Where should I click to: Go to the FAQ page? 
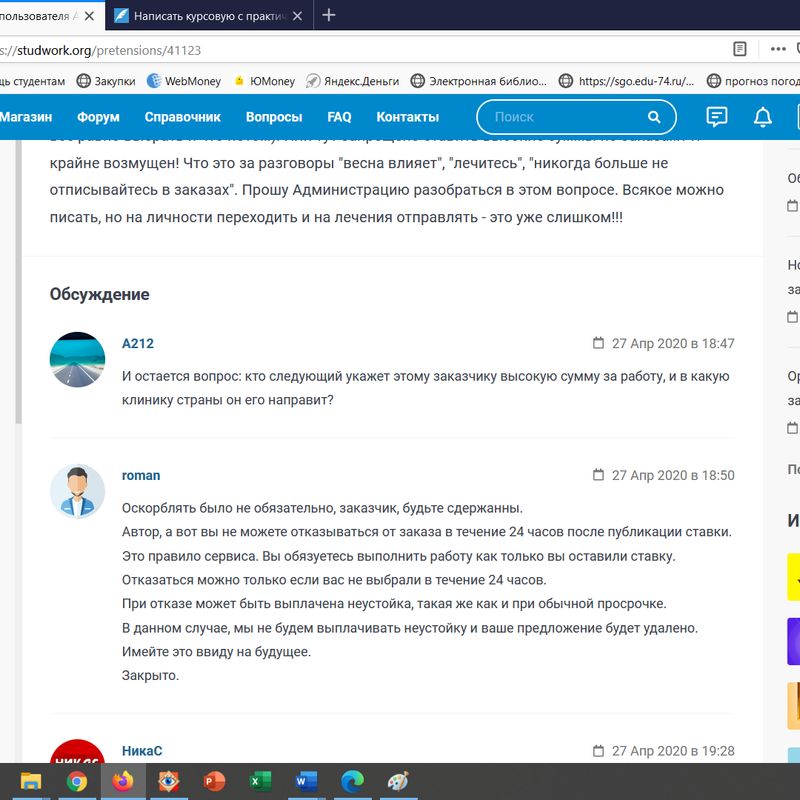[339, 117]
